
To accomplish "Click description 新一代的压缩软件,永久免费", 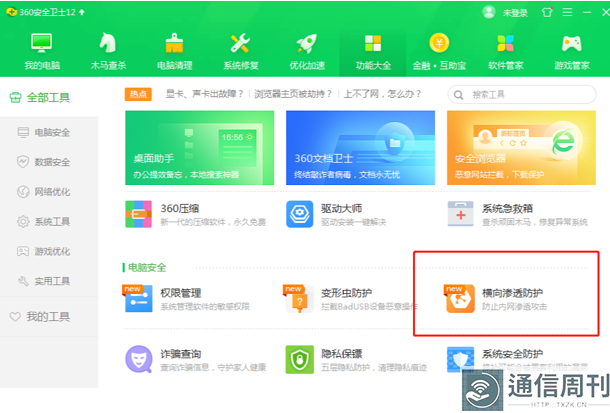I will pyautogui.click(x=213, y=222).
